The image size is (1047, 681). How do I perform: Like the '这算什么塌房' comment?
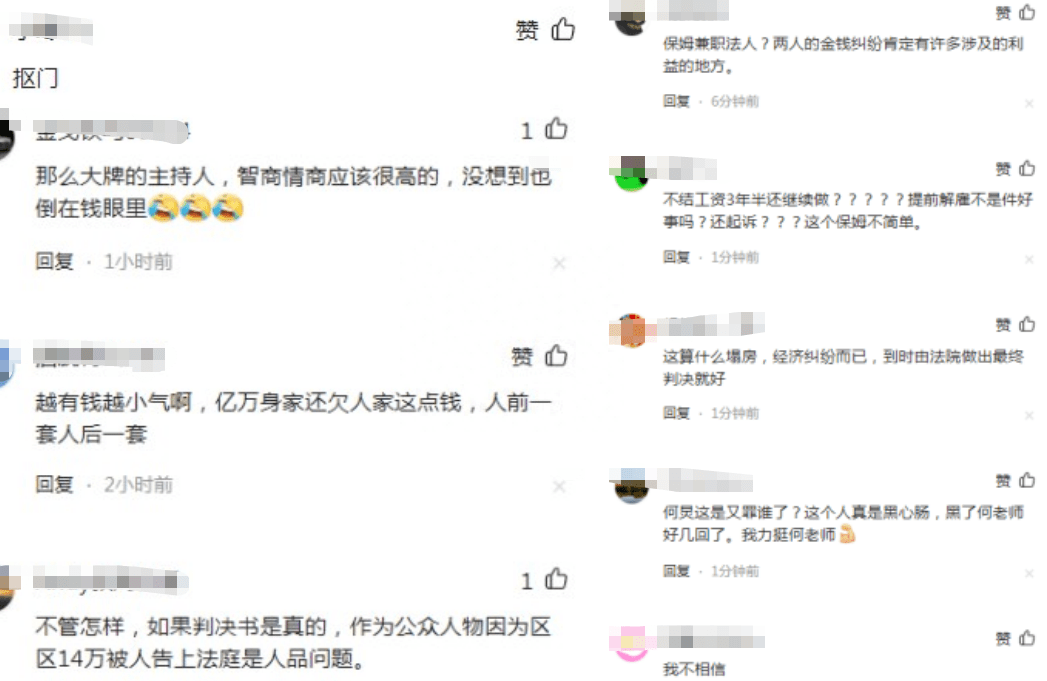point(1027,324)
